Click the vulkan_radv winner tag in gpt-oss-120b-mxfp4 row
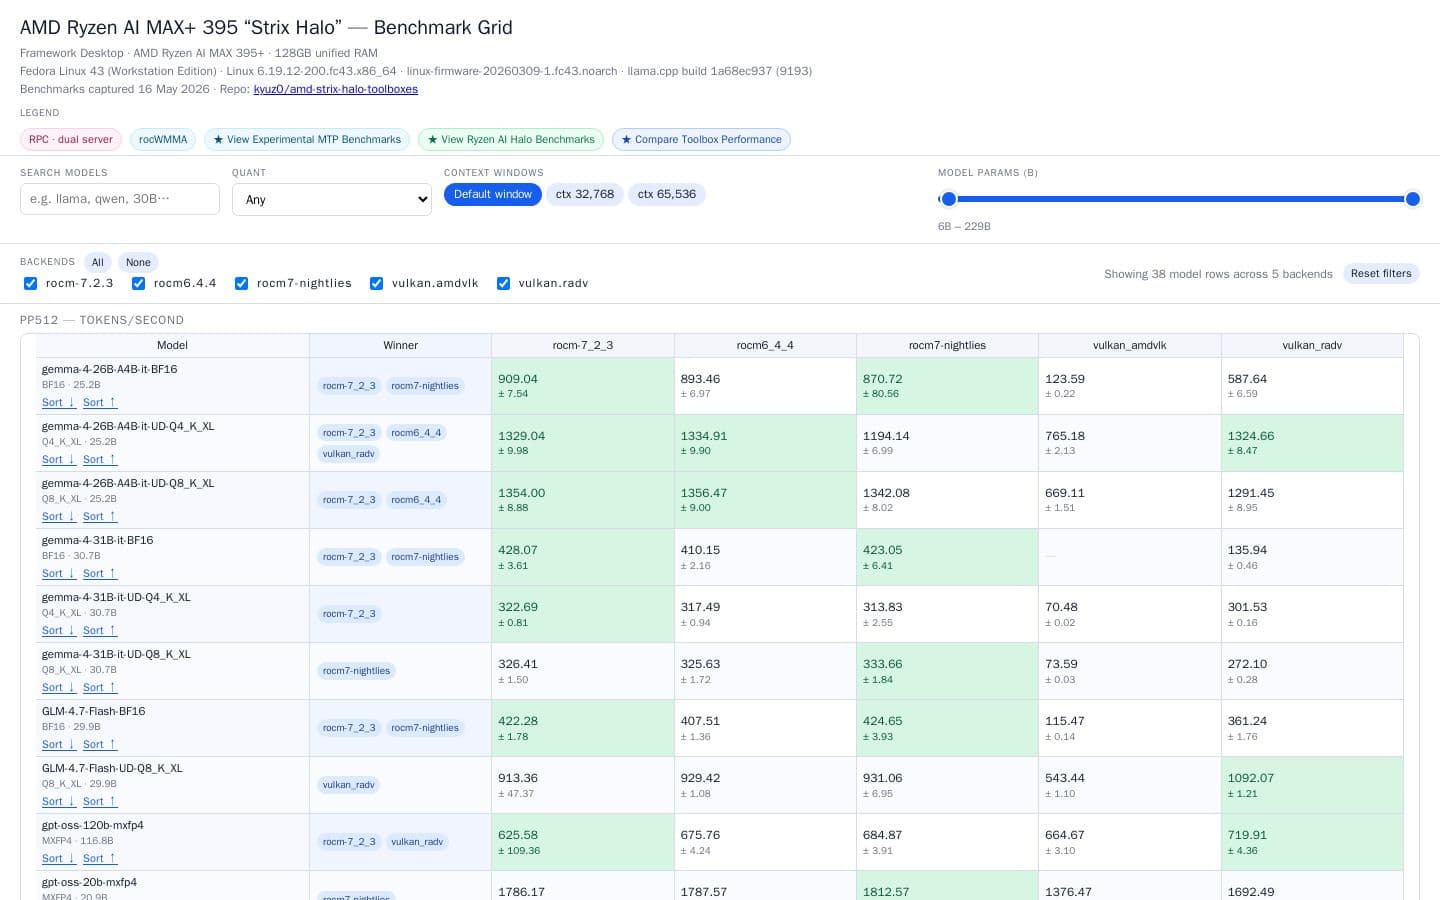 click(x=417, y=842)
